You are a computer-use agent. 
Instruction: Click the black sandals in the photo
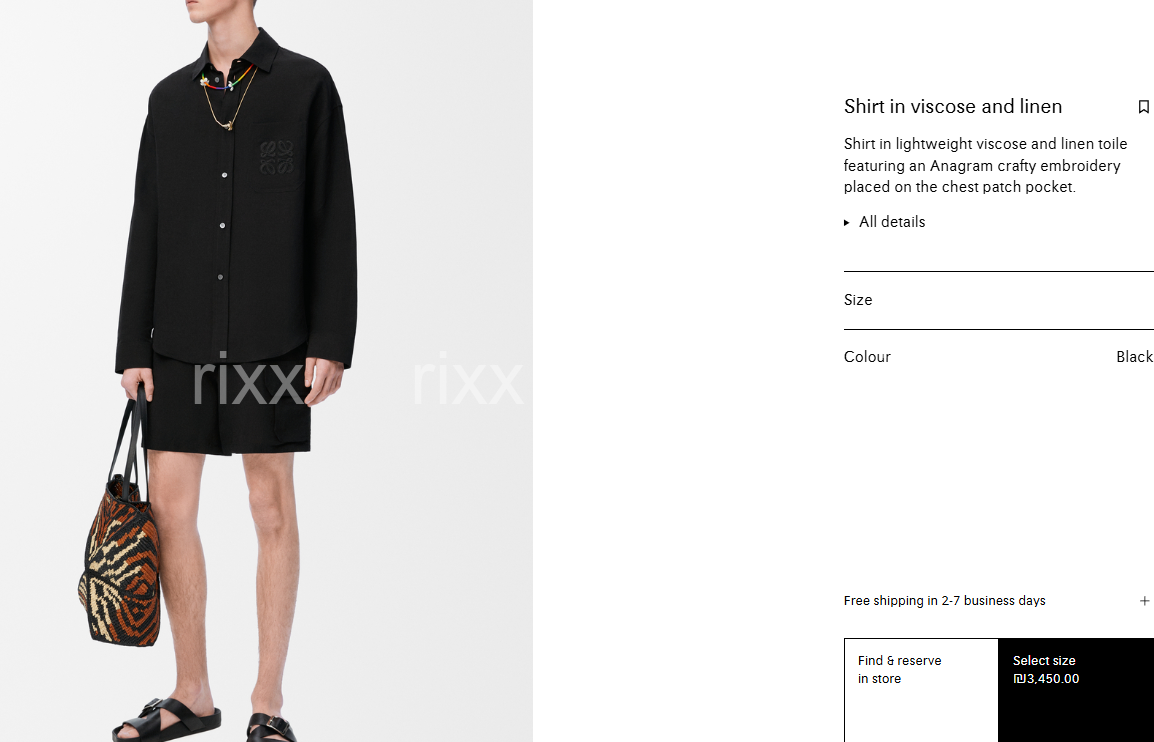205,720
